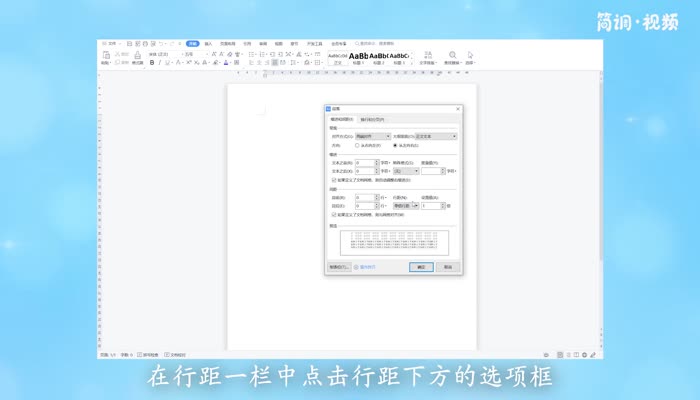
Task: Click the Tabs button in paragraph dialog
Action: pos(339,267)
